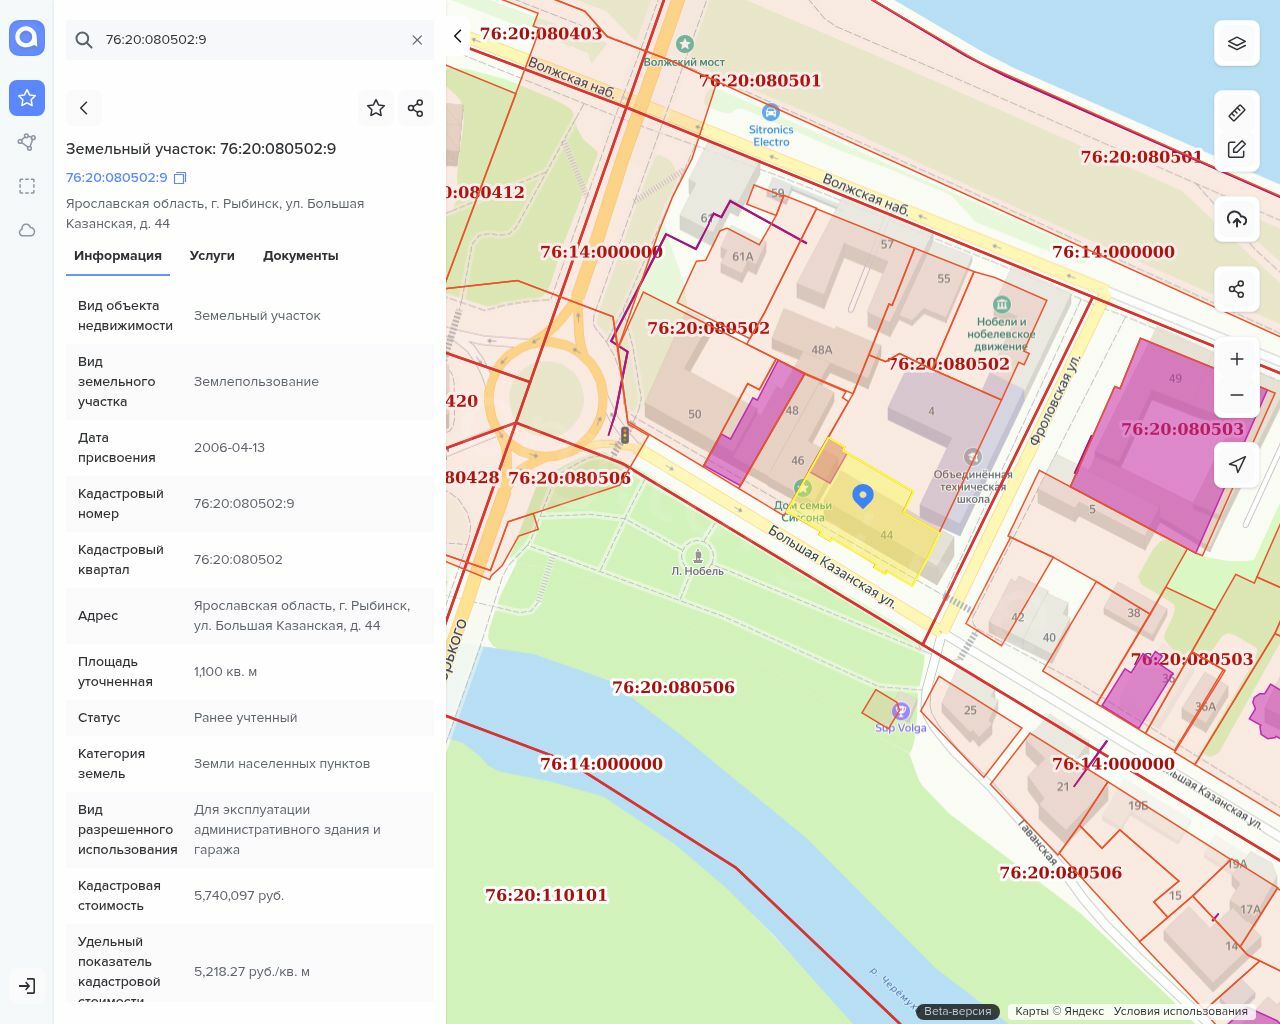1280x1024 pixels.
Task: Click into the cadastral search field
Action: click(250, 40)
